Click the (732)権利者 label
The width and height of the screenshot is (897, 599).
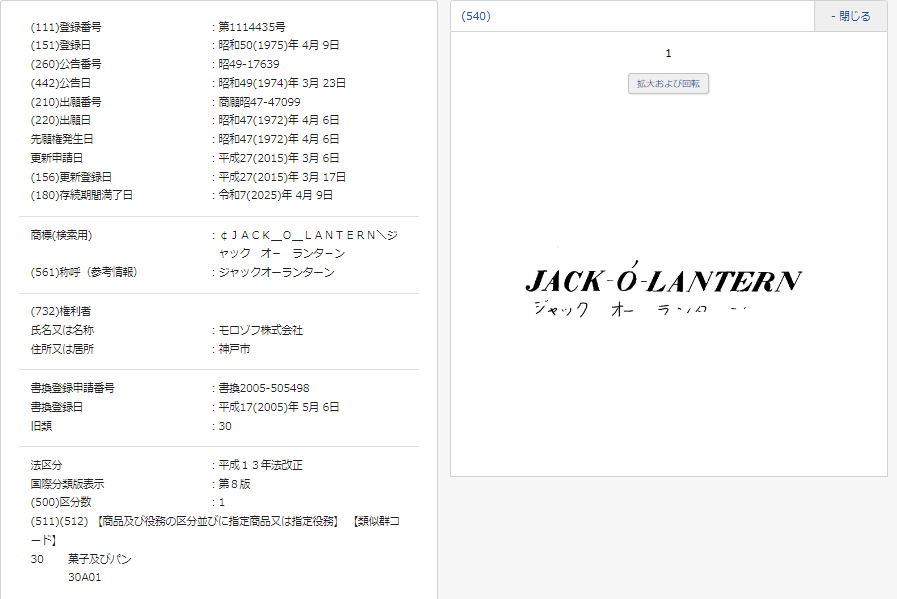click(x=61, y=311)
